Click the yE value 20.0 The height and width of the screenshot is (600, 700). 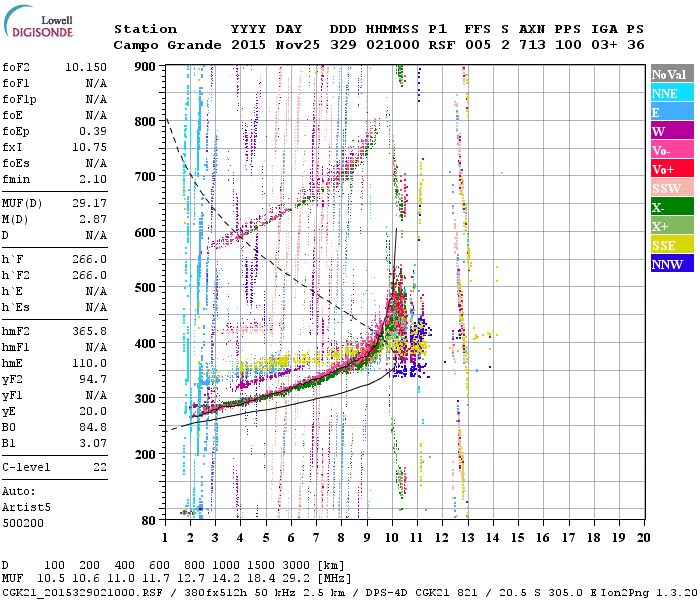point(93,411)
